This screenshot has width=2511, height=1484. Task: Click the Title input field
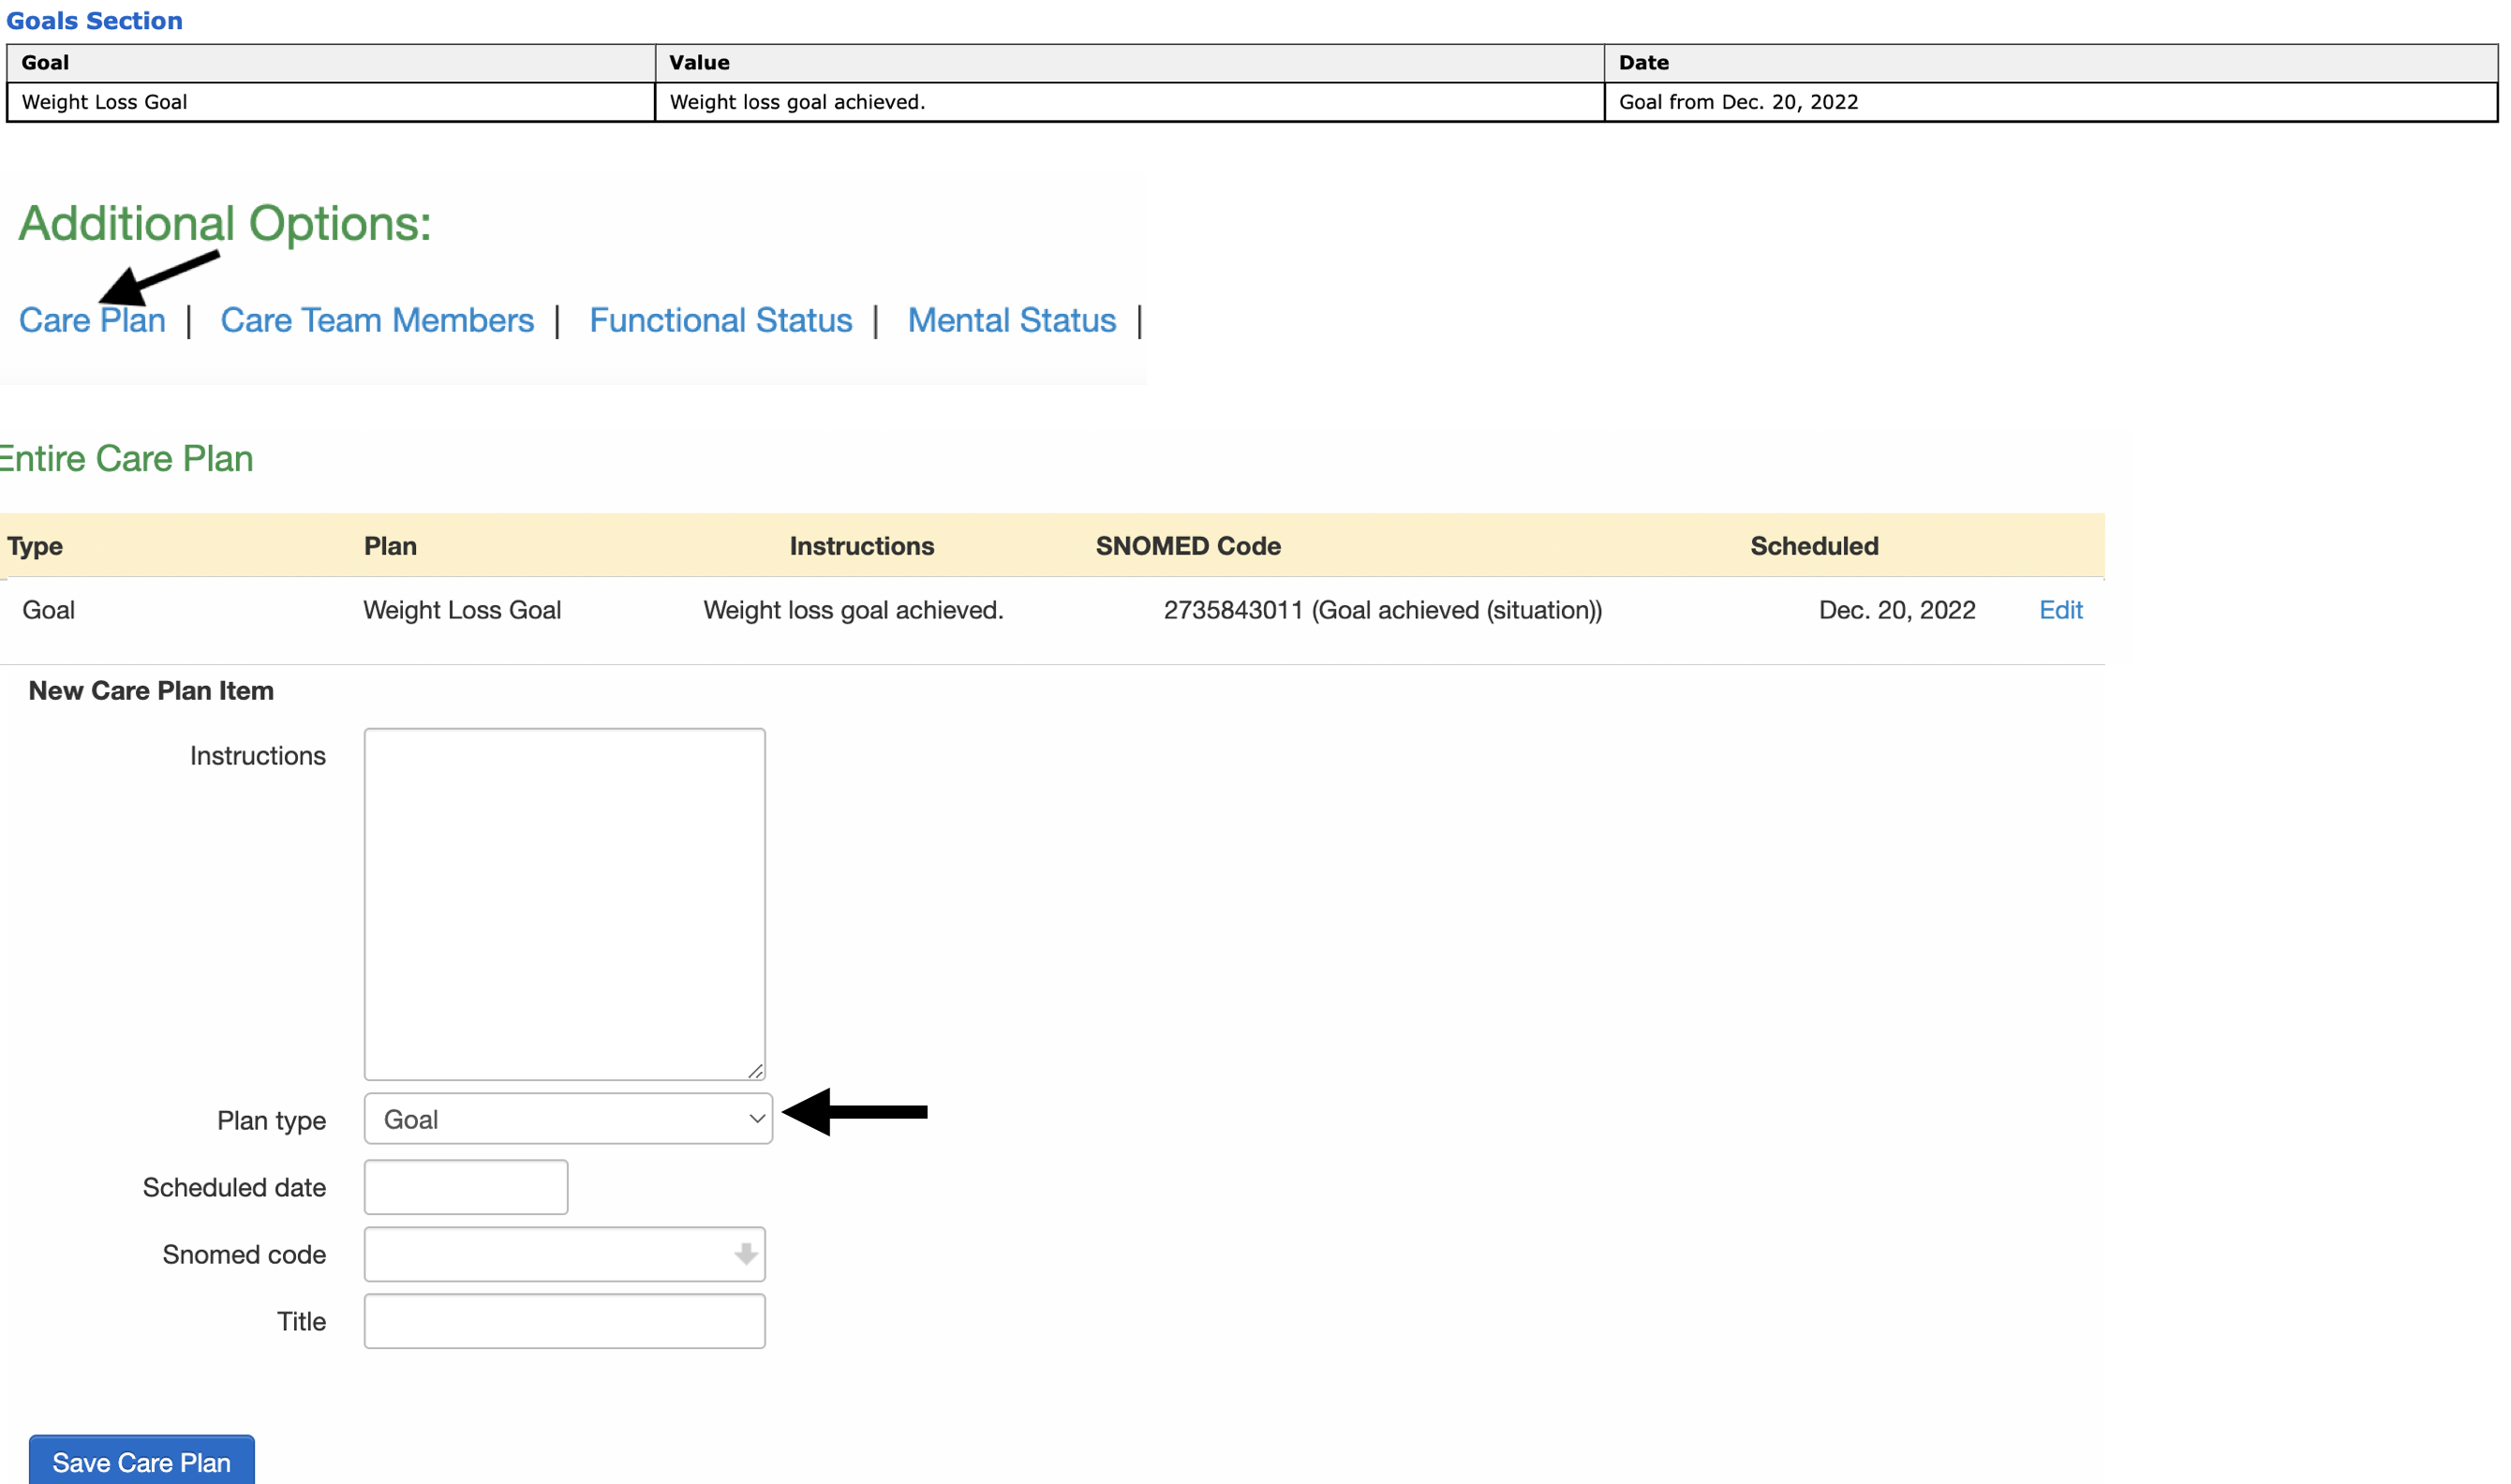[x=564, y=1321]
